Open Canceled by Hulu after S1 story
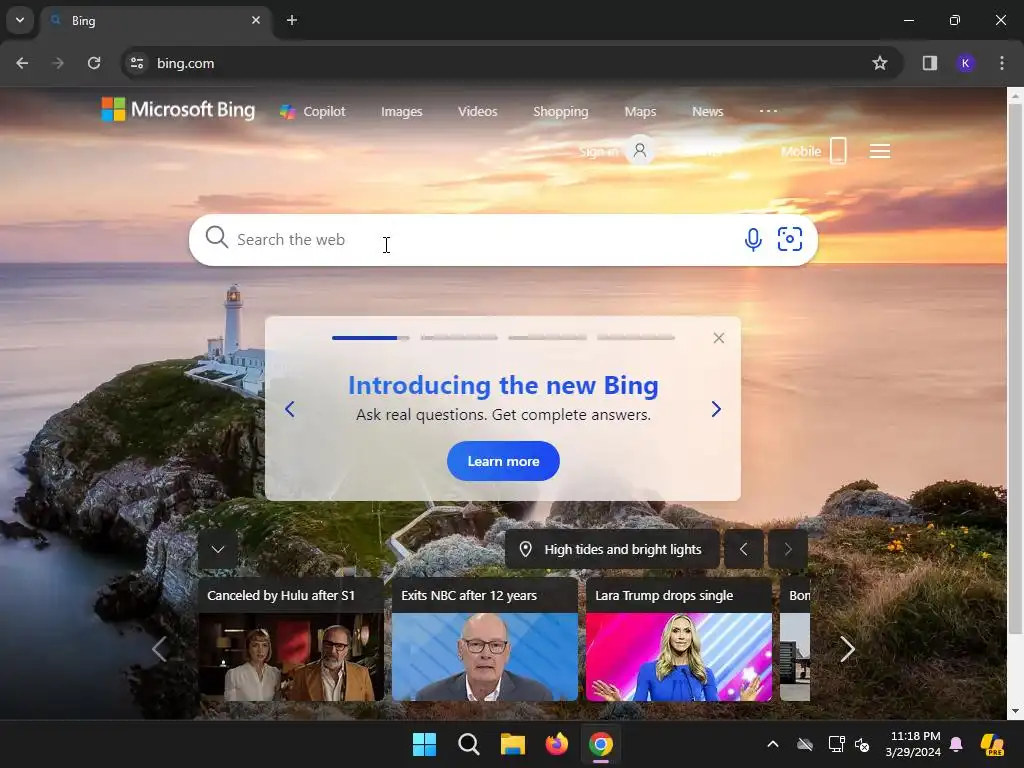Screen dimensions: 1024x768 291,639
